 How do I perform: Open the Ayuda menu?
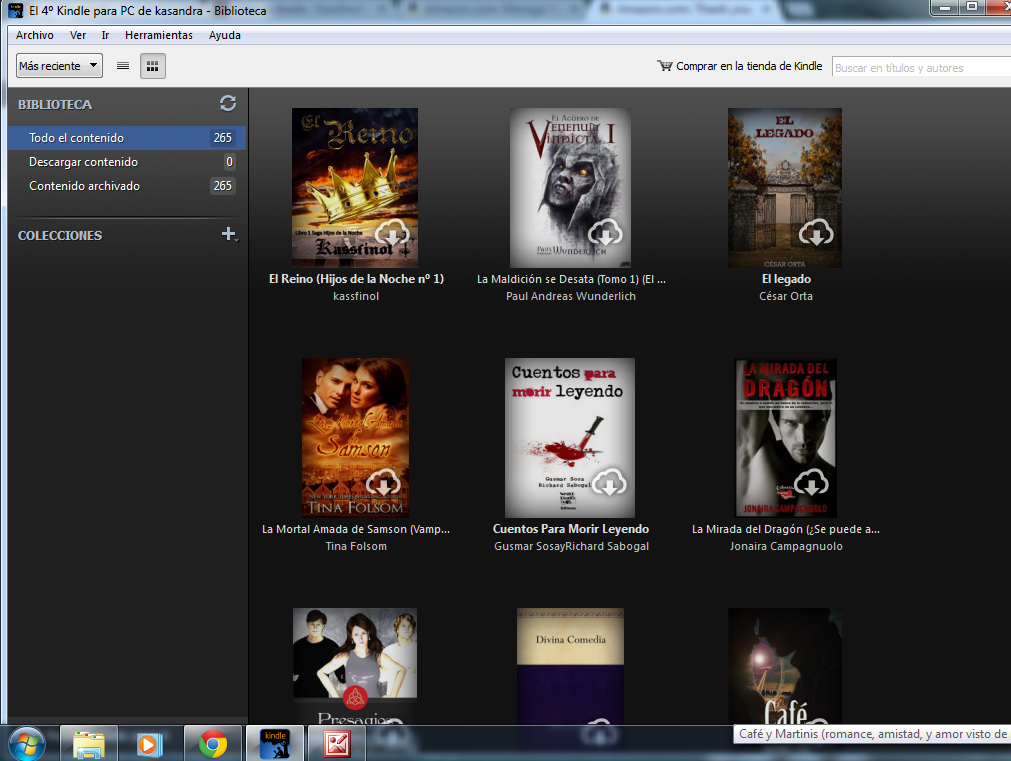click(224, 35)
